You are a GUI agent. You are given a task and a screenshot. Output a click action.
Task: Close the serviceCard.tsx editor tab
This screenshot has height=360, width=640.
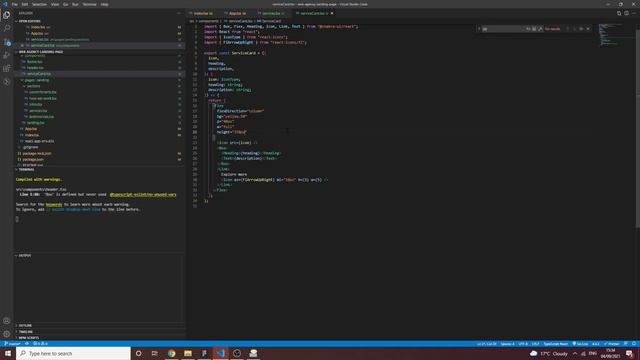click(x=332, y=13)
